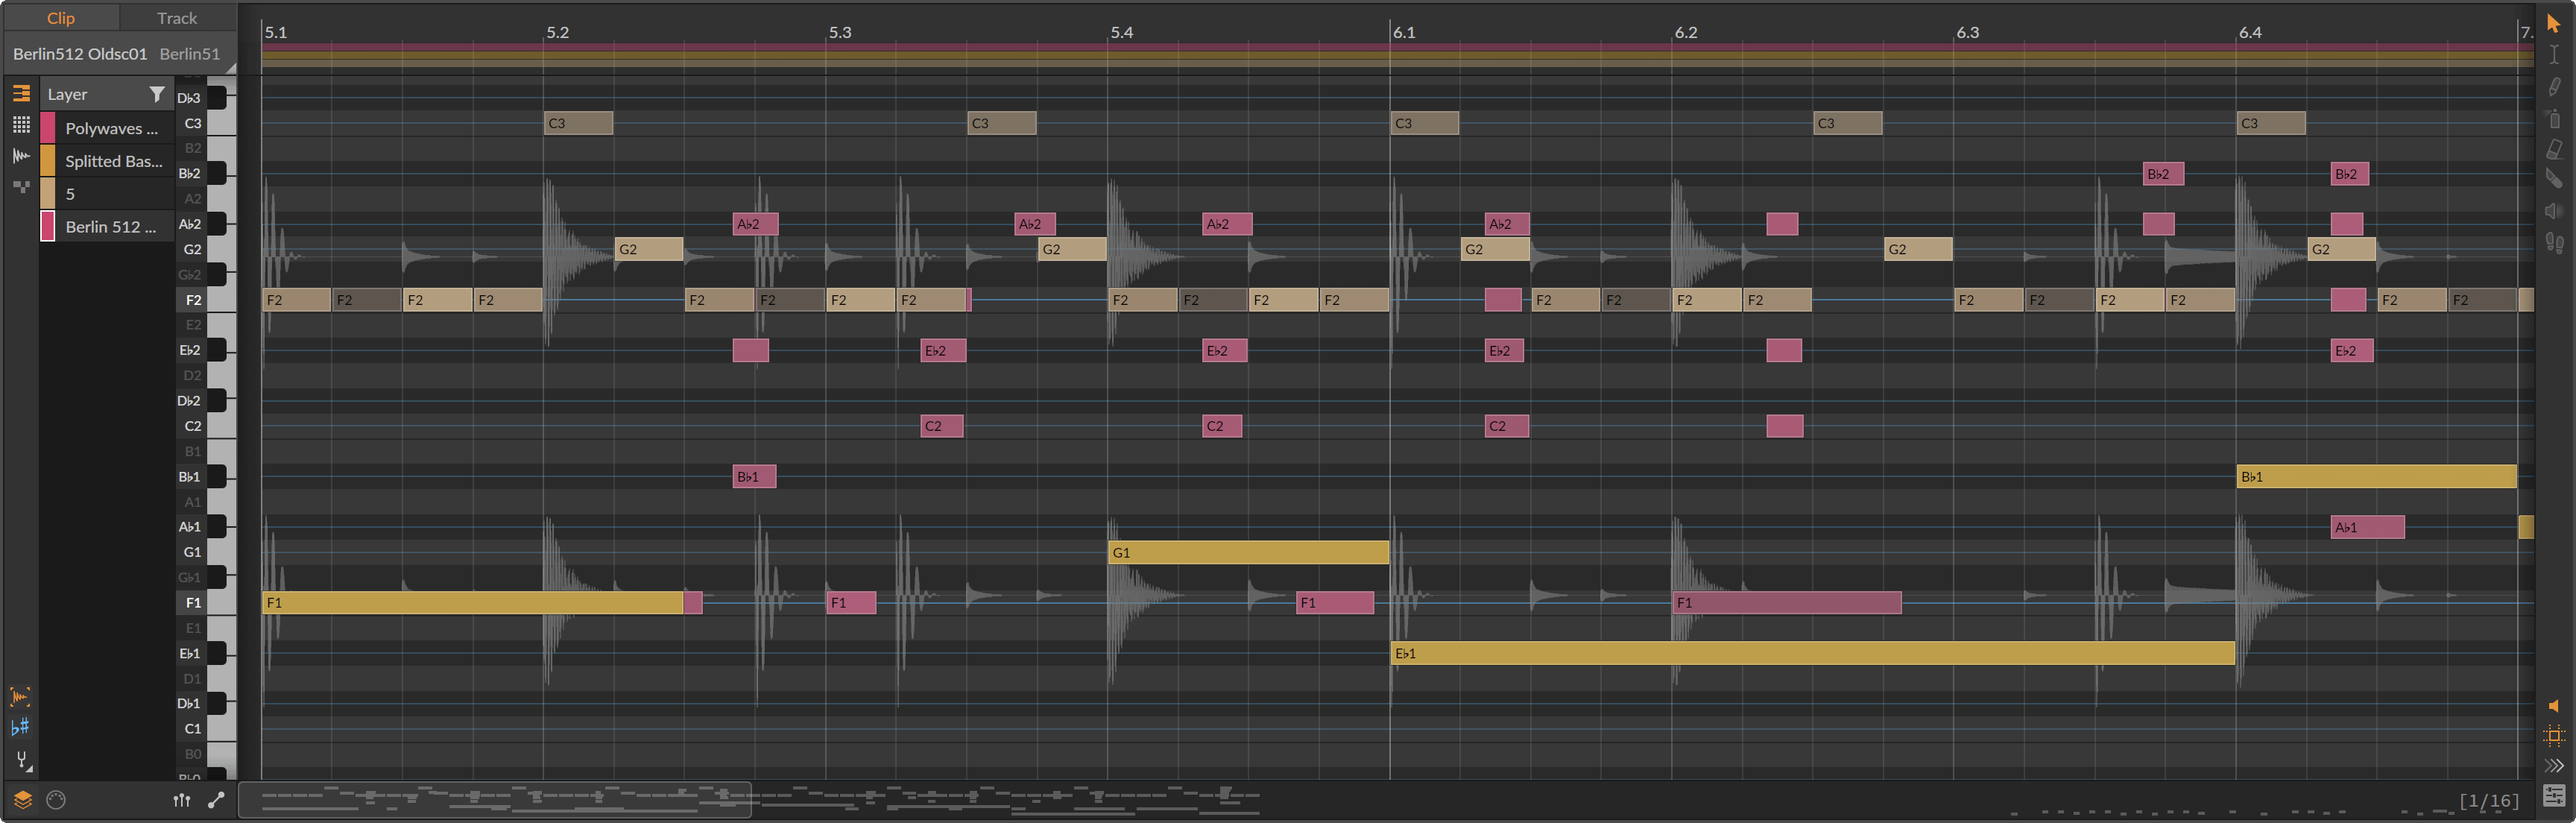
Task: Switch to the Clip tab
Action: [60, 17]
